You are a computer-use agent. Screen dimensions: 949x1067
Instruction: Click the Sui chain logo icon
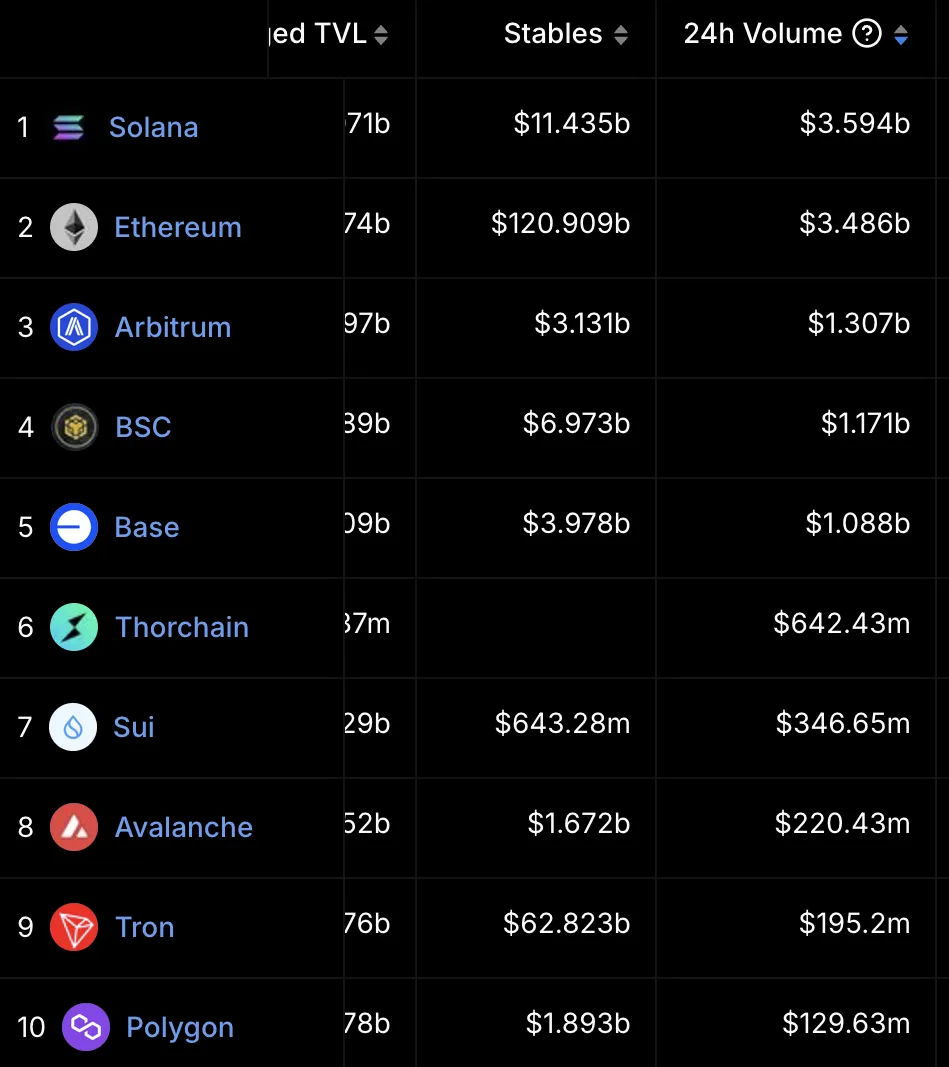[74, 727]
